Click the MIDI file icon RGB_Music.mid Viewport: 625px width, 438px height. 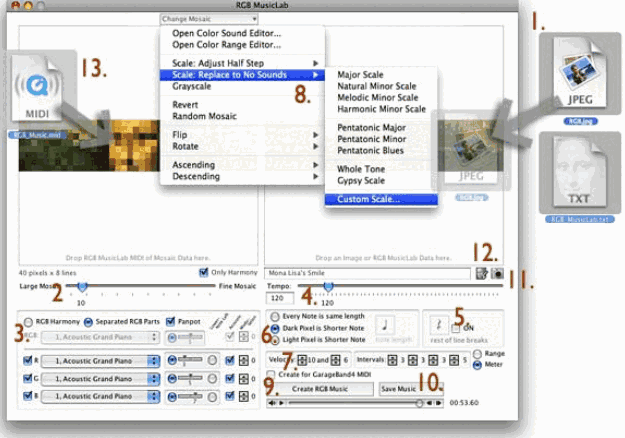point(37,88)
